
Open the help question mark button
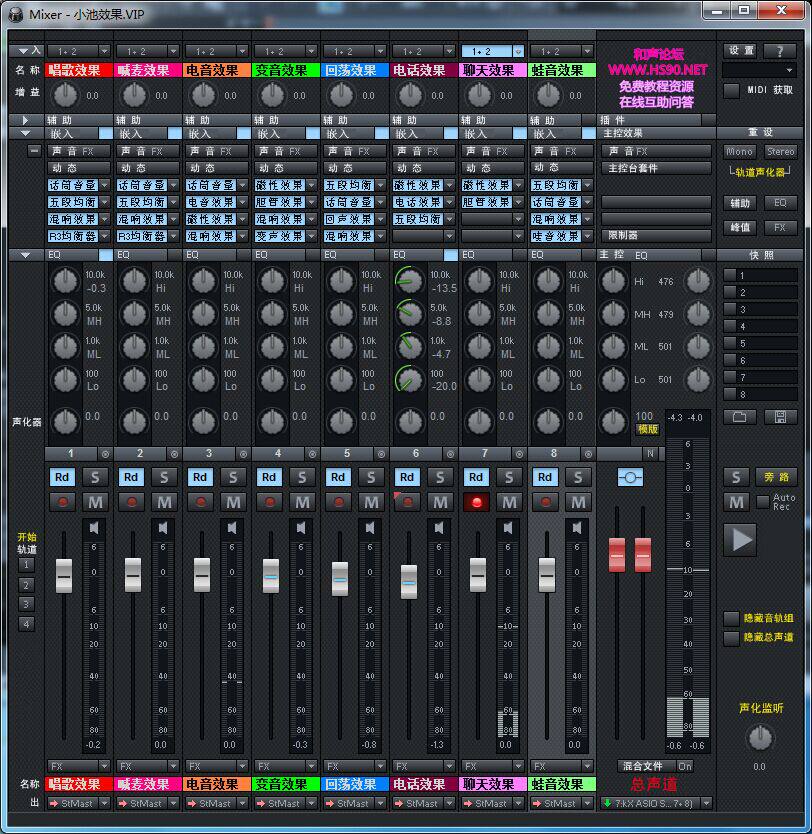point(780,51)
